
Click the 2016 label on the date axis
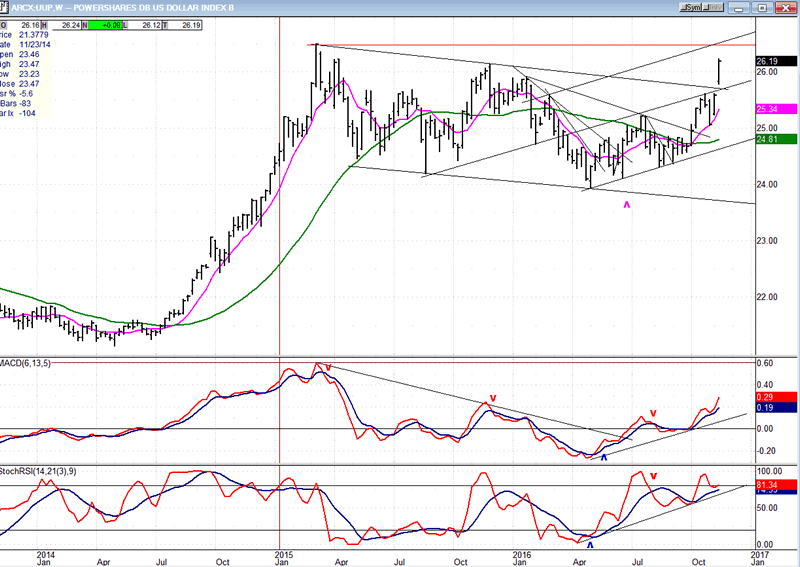tap(521, 552)
